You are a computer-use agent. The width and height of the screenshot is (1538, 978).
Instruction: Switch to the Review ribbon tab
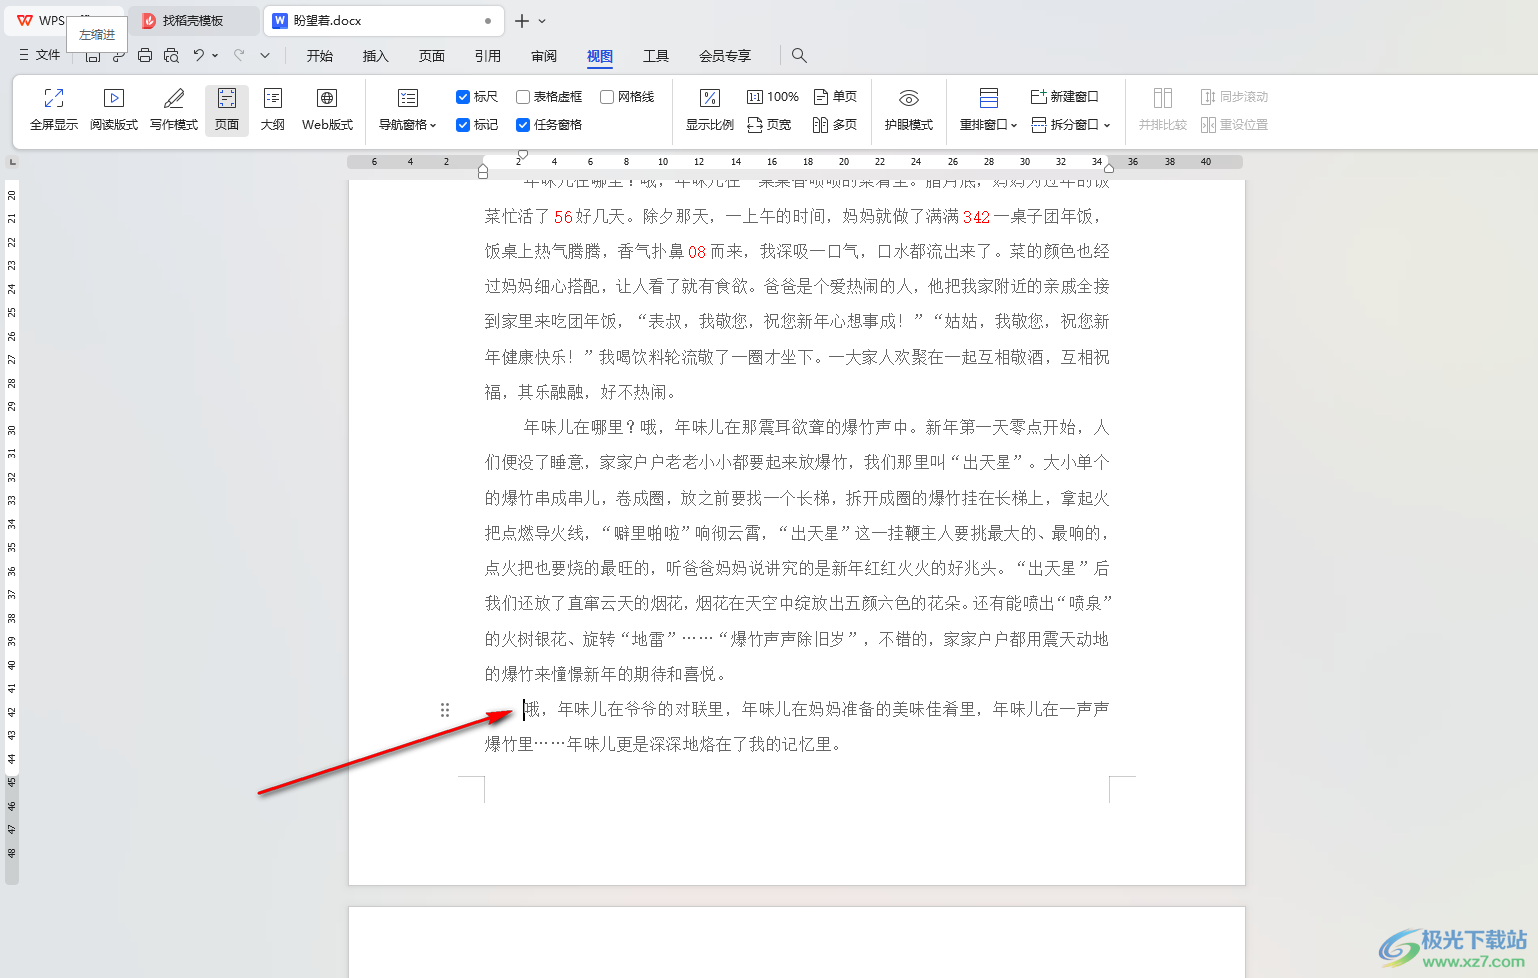pos(544,56)
